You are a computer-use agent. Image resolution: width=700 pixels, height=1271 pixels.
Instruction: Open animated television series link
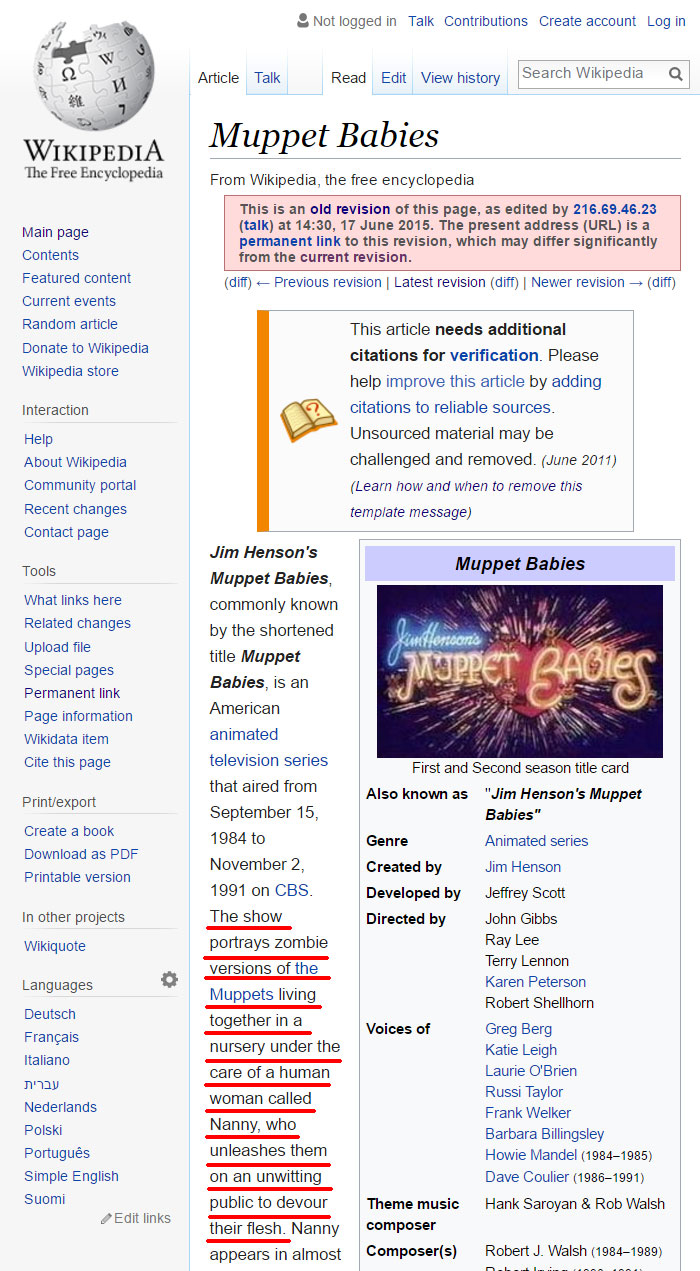pos(268,747)
